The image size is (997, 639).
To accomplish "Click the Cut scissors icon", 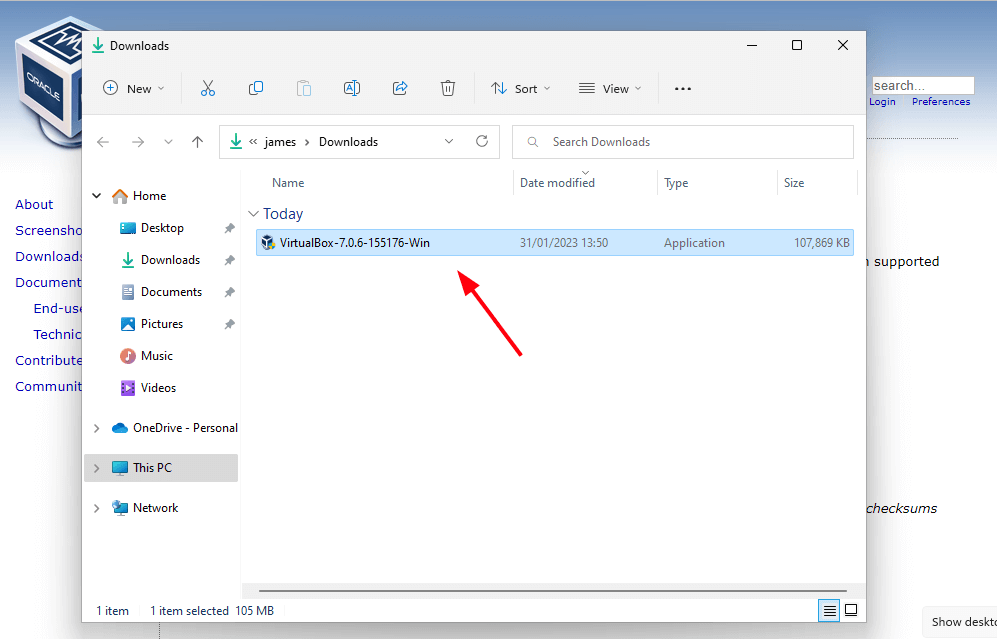I will [x=207, y=88].
